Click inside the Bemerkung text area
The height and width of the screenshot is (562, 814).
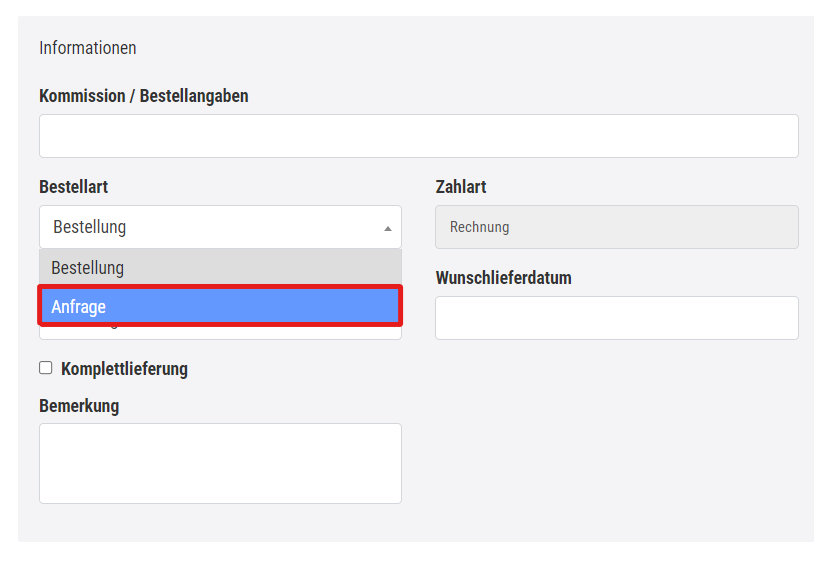point(220,463)
